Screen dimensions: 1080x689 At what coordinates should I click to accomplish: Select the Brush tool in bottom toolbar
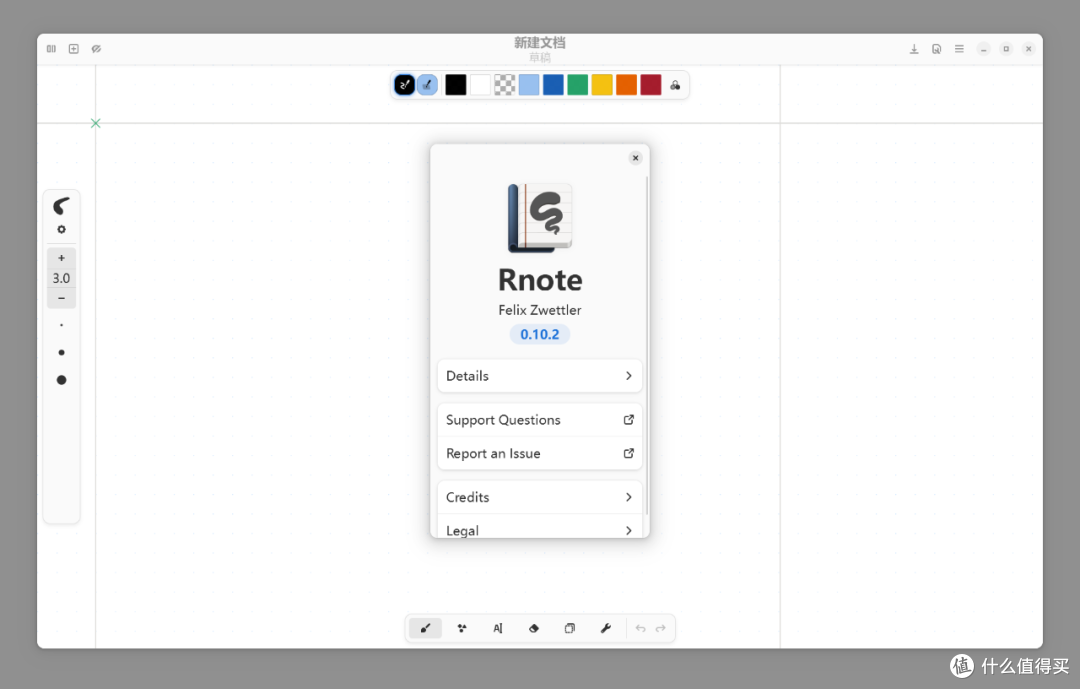(x=425, y=628)
